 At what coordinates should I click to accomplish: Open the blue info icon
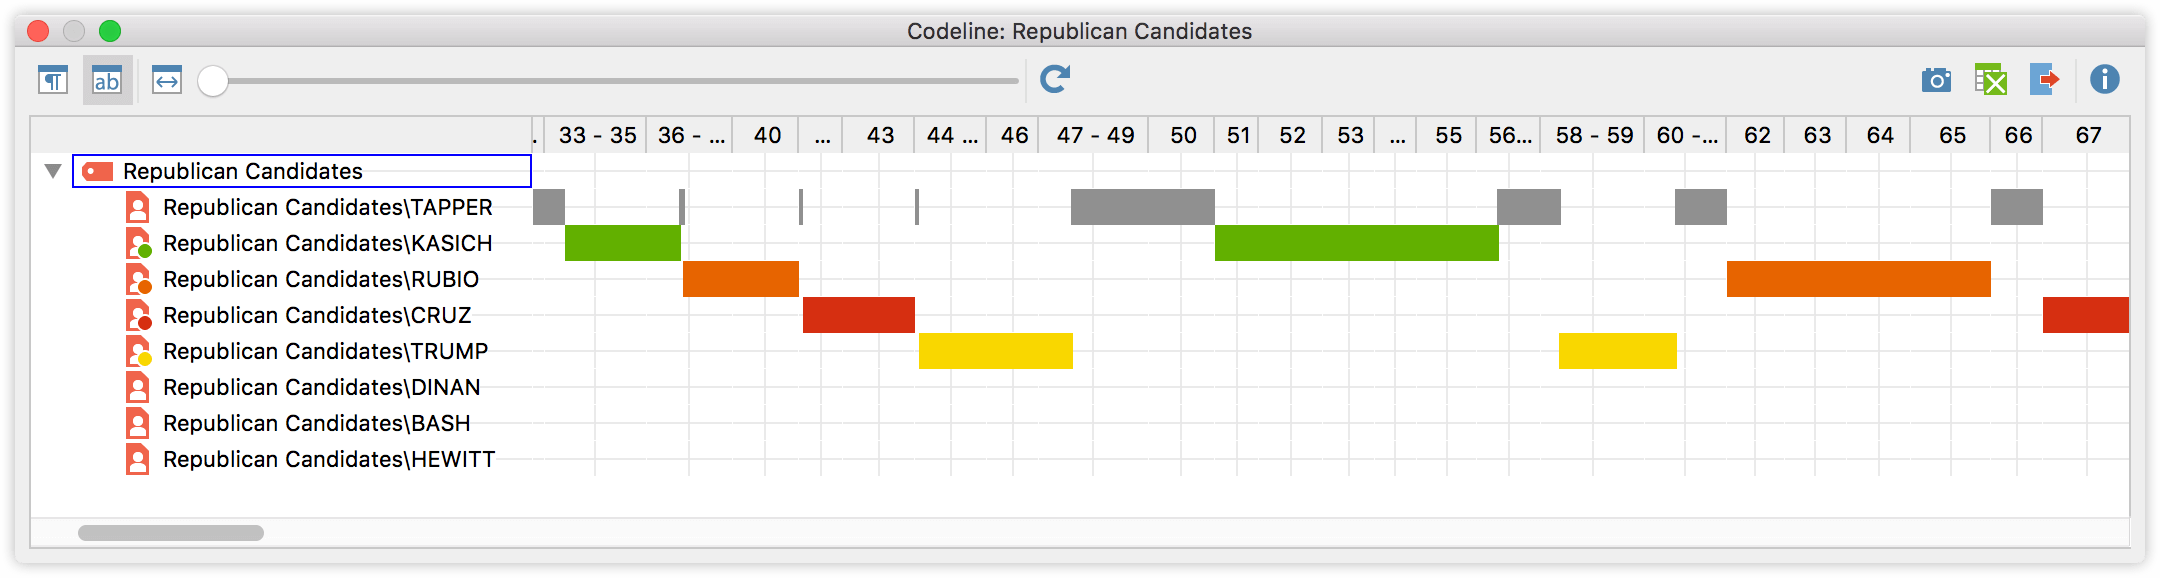(2105, 79)
